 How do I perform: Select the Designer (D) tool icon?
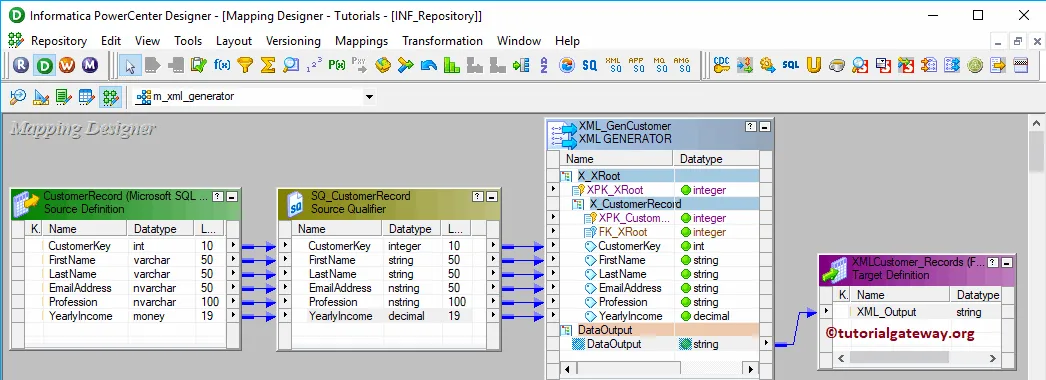click(x=45, y=65)
